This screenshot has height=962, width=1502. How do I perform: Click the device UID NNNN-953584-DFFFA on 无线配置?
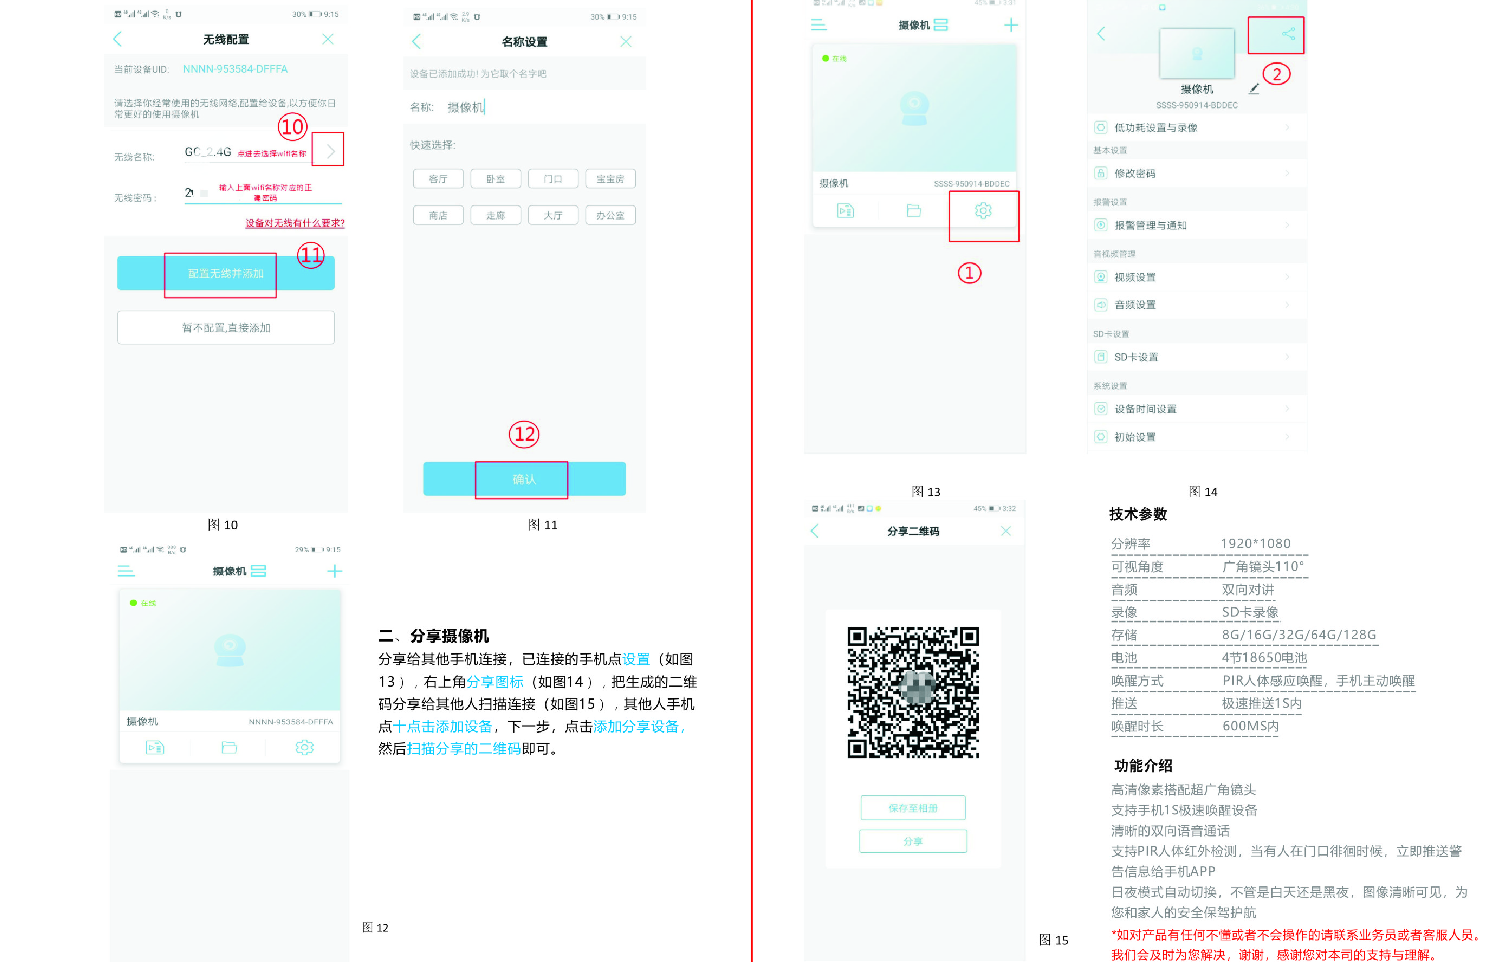(235, 69)
